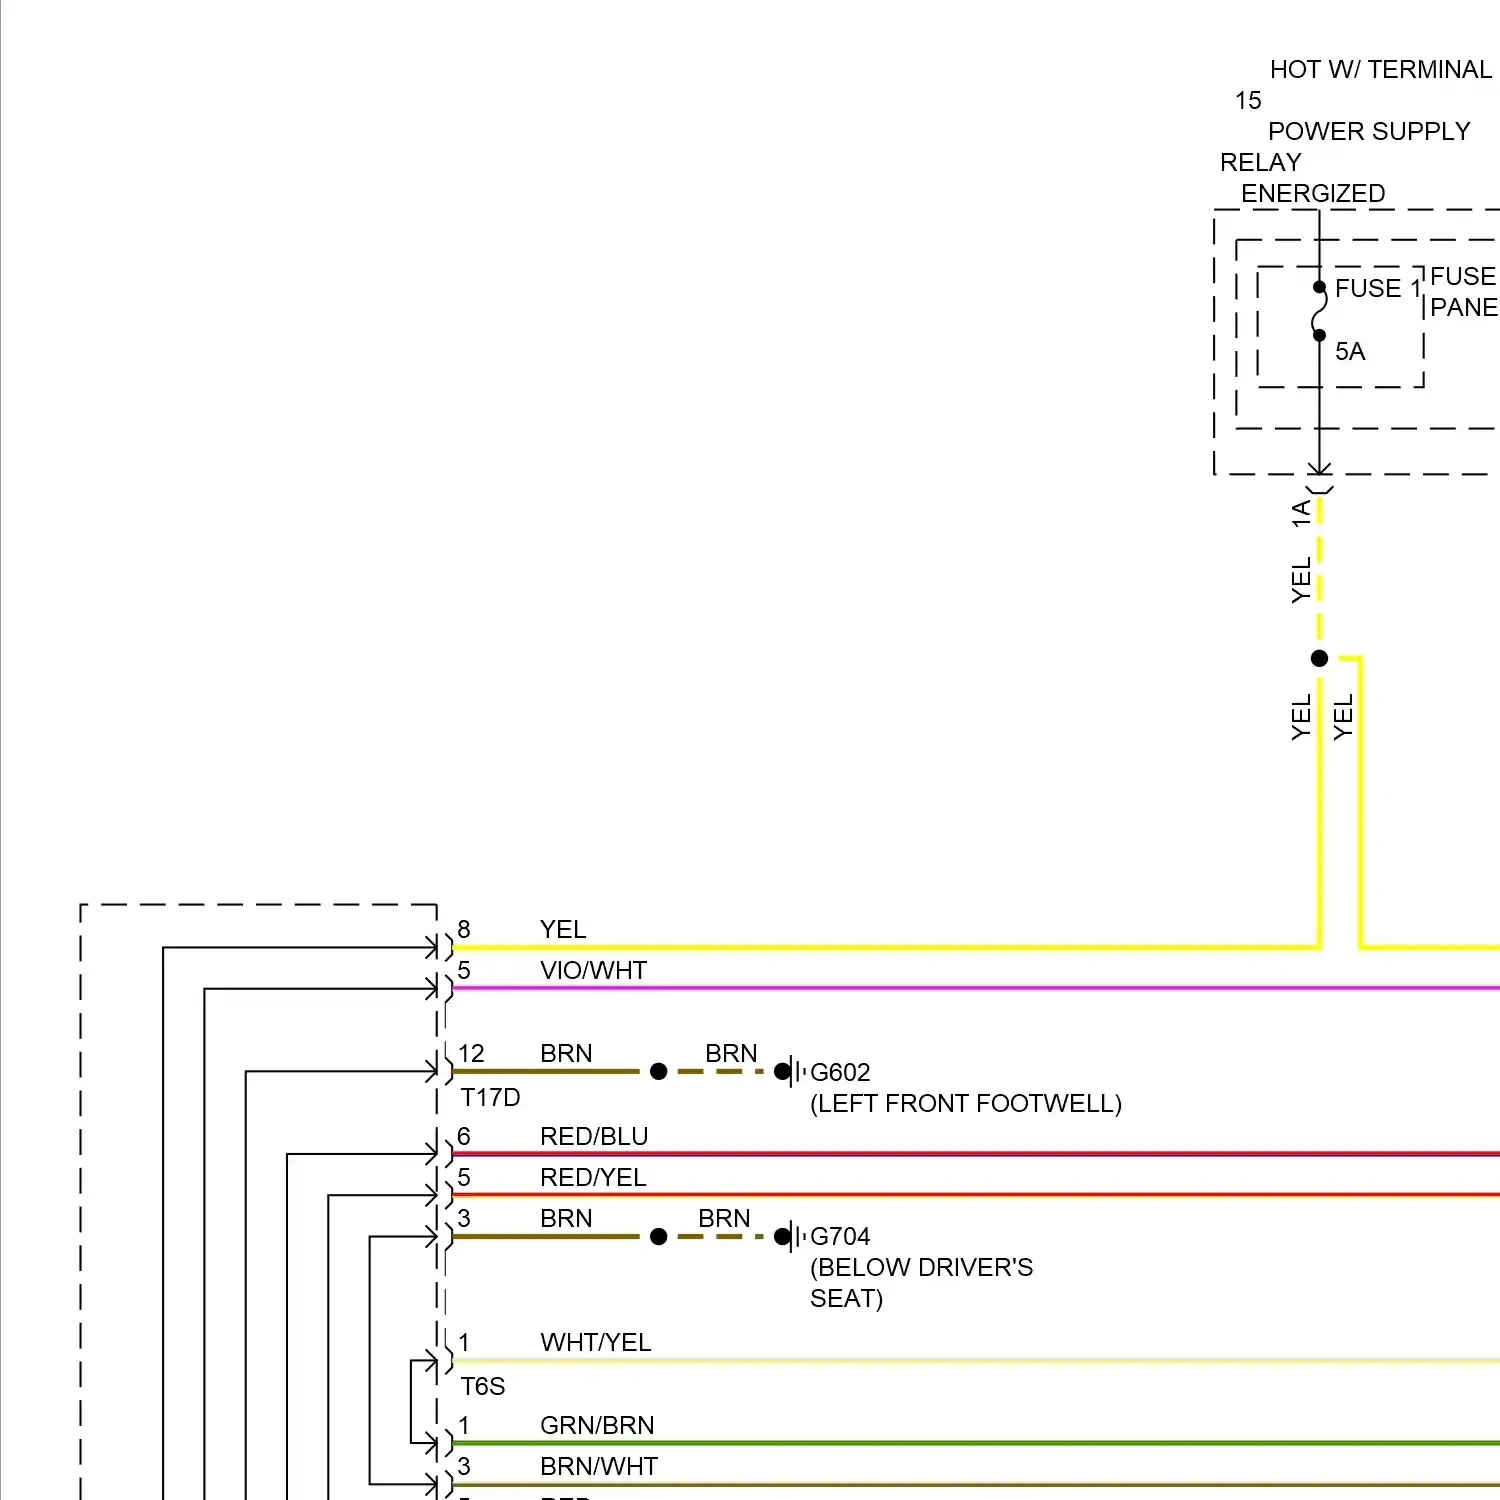Viewport: 1500px width, 1500px height.
Task: Click pin number 6 on the RED/BLU wire
Action: (464, 1136)
